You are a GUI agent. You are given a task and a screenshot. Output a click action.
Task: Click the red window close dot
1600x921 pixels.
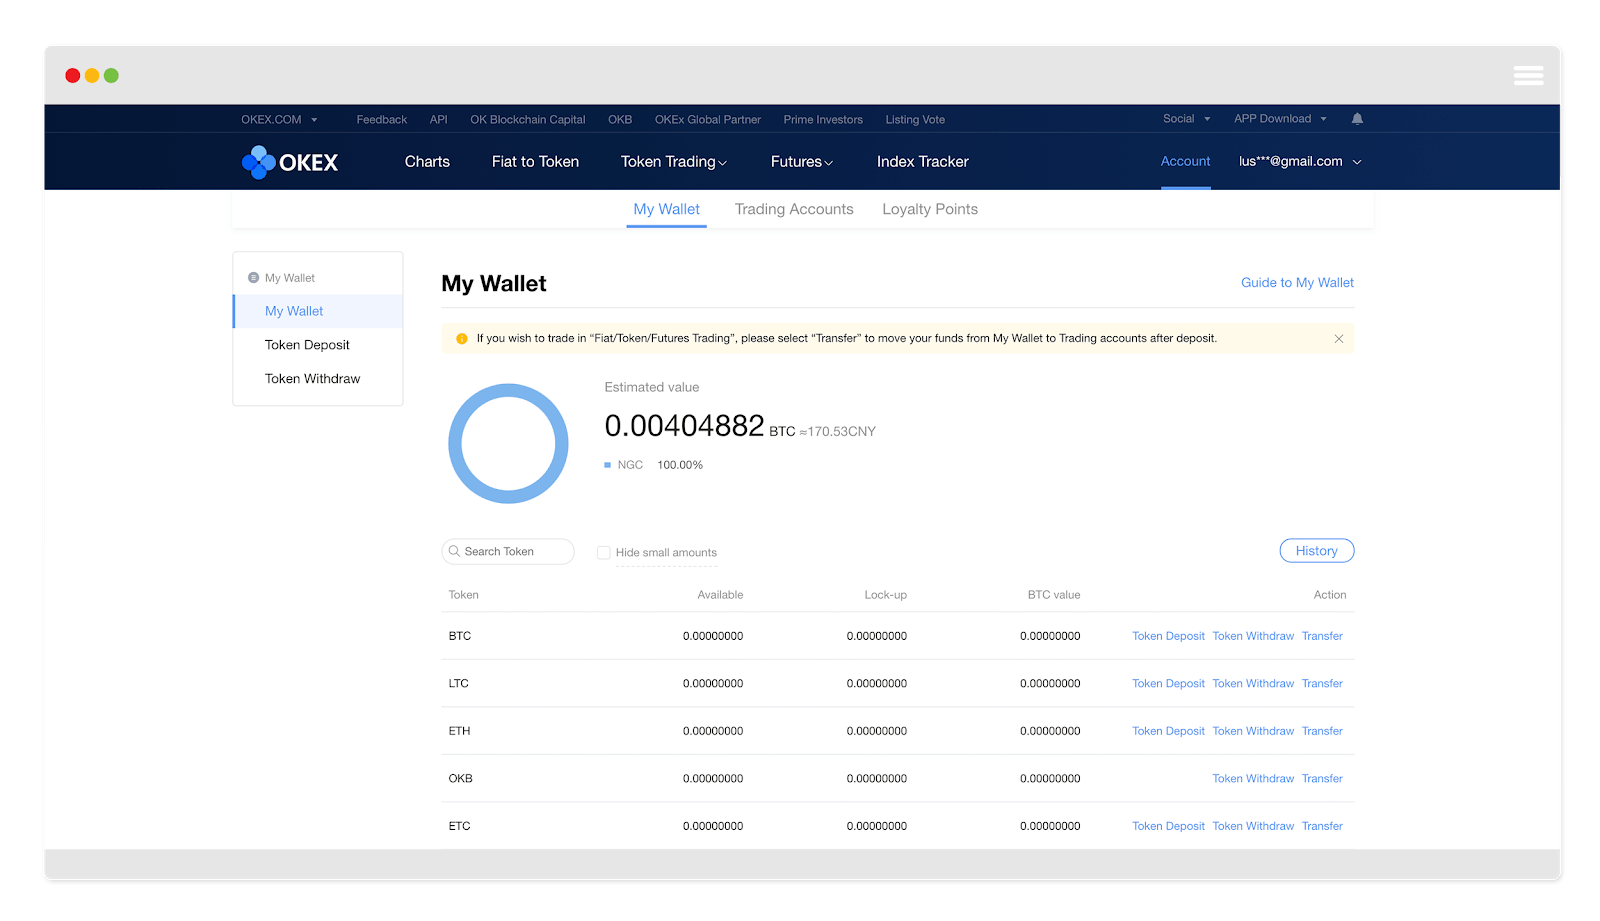[x=73, y=76]
